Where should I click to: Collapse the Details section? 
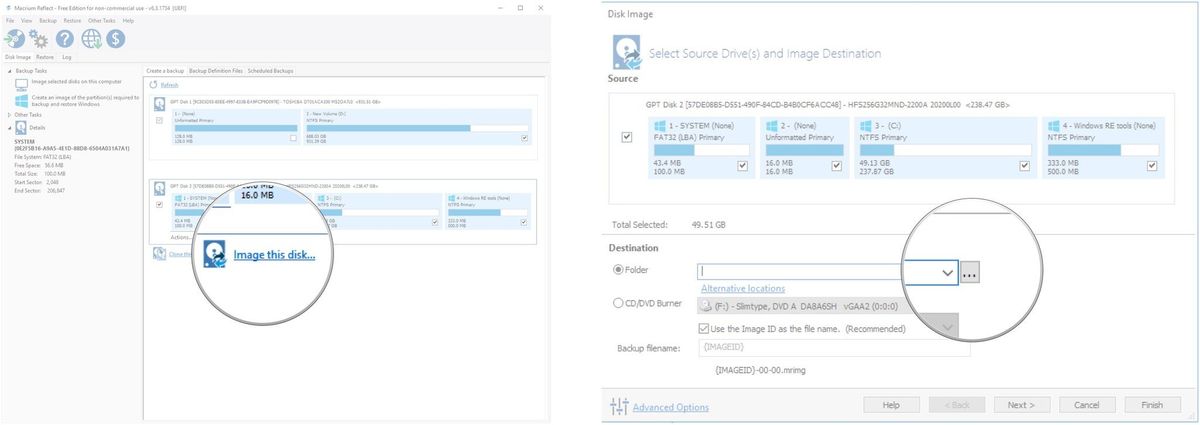(x=9, y=128)
